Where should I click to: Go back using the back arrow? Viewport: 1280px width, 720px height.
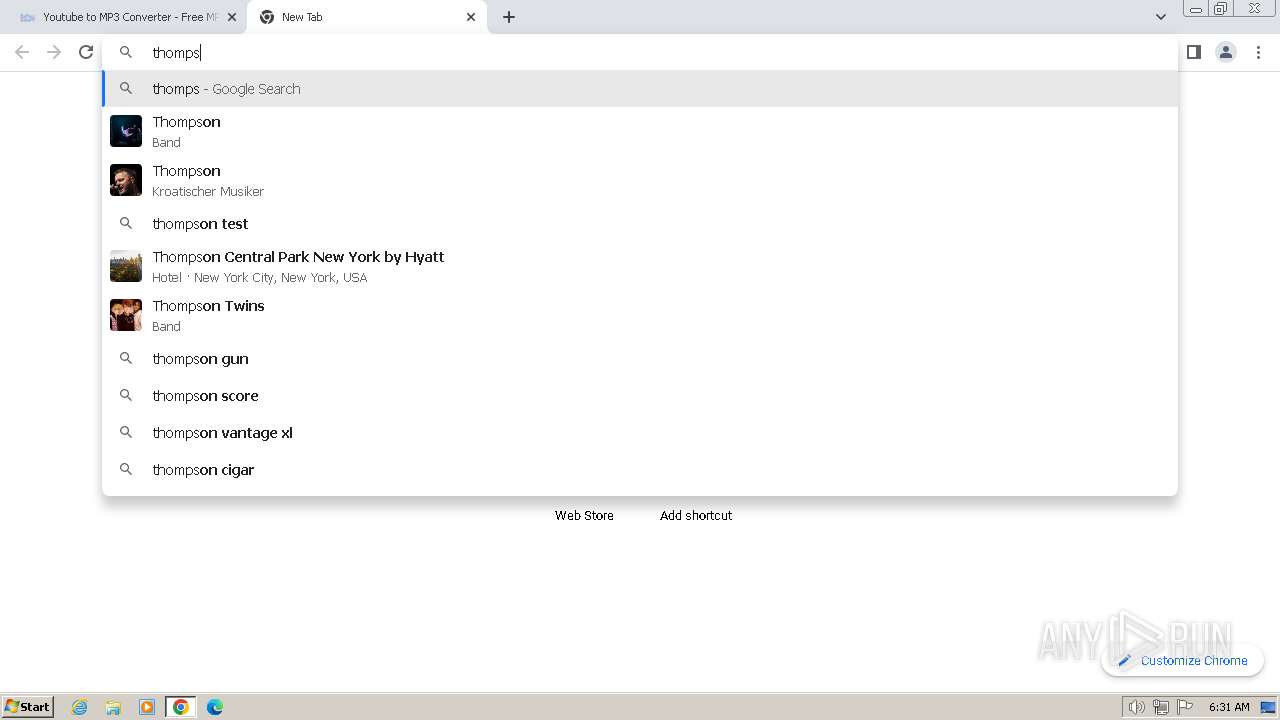[22, 52]
